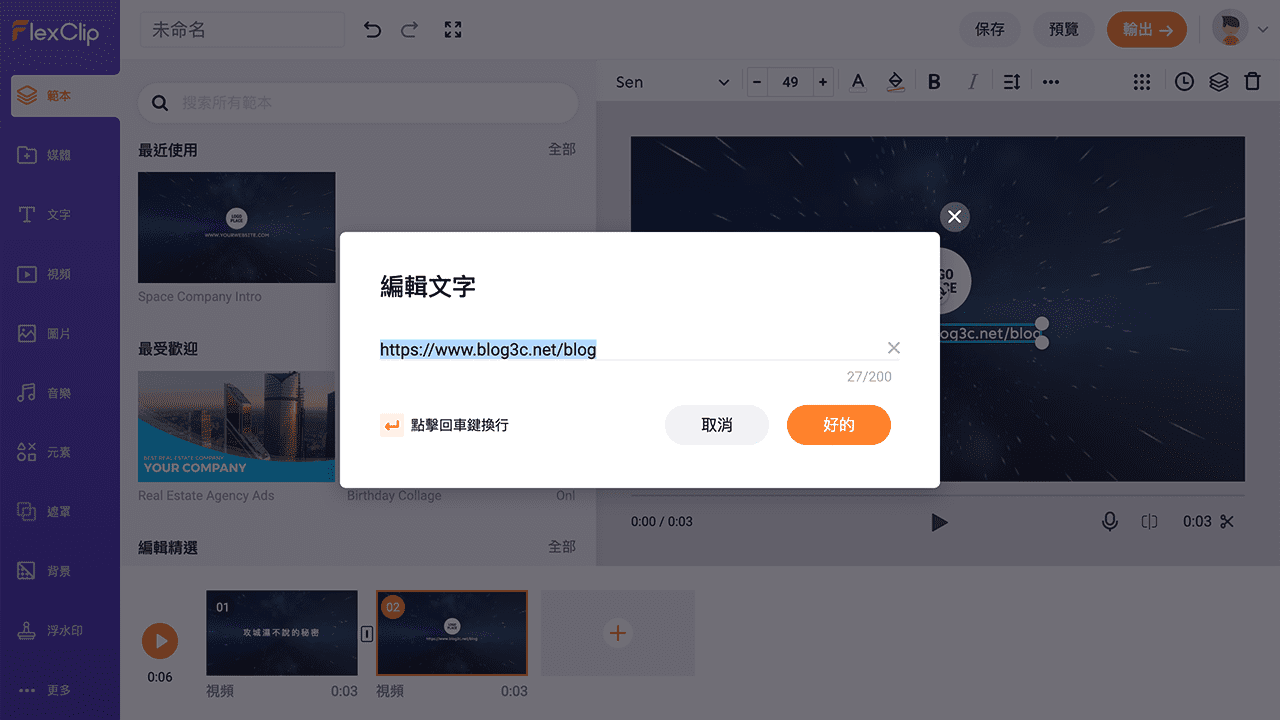Open the Sen font family dropdown
This screenshot has width=1280, height=720.
point(675,82)
